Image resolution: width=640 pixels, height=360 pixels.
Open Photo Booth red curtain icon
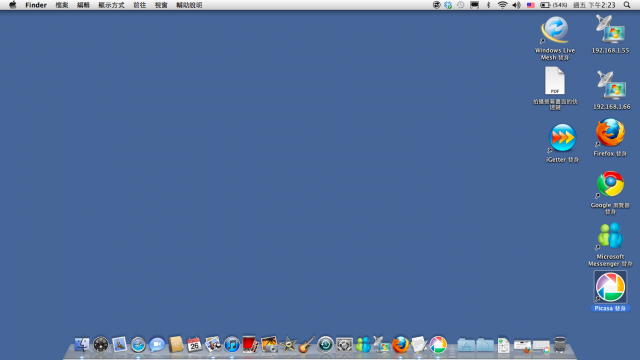click(x=250, y=344)
